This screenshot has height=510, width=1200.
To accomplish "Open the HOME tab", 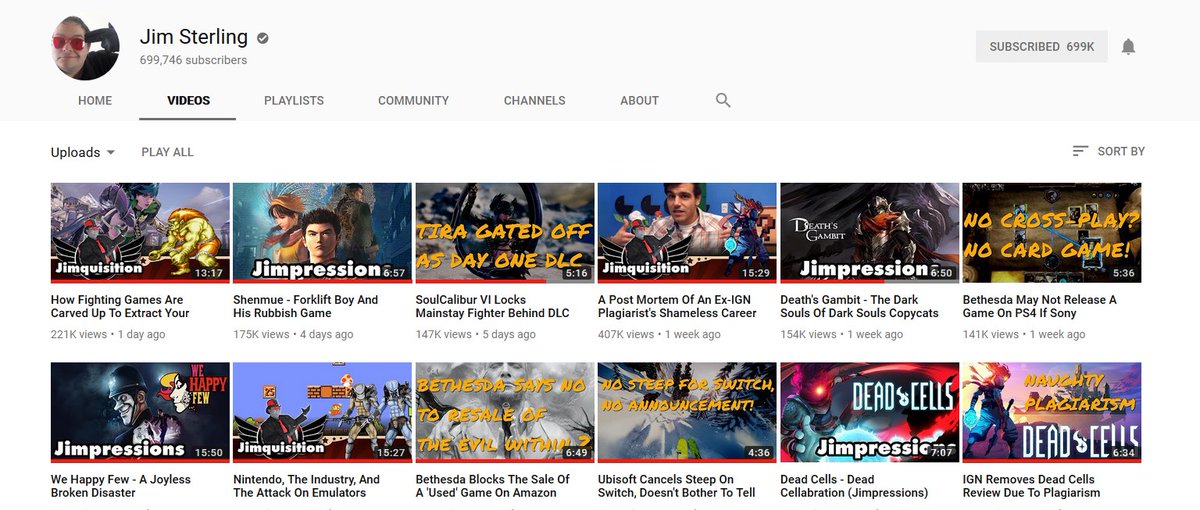I will click(95, 100).
